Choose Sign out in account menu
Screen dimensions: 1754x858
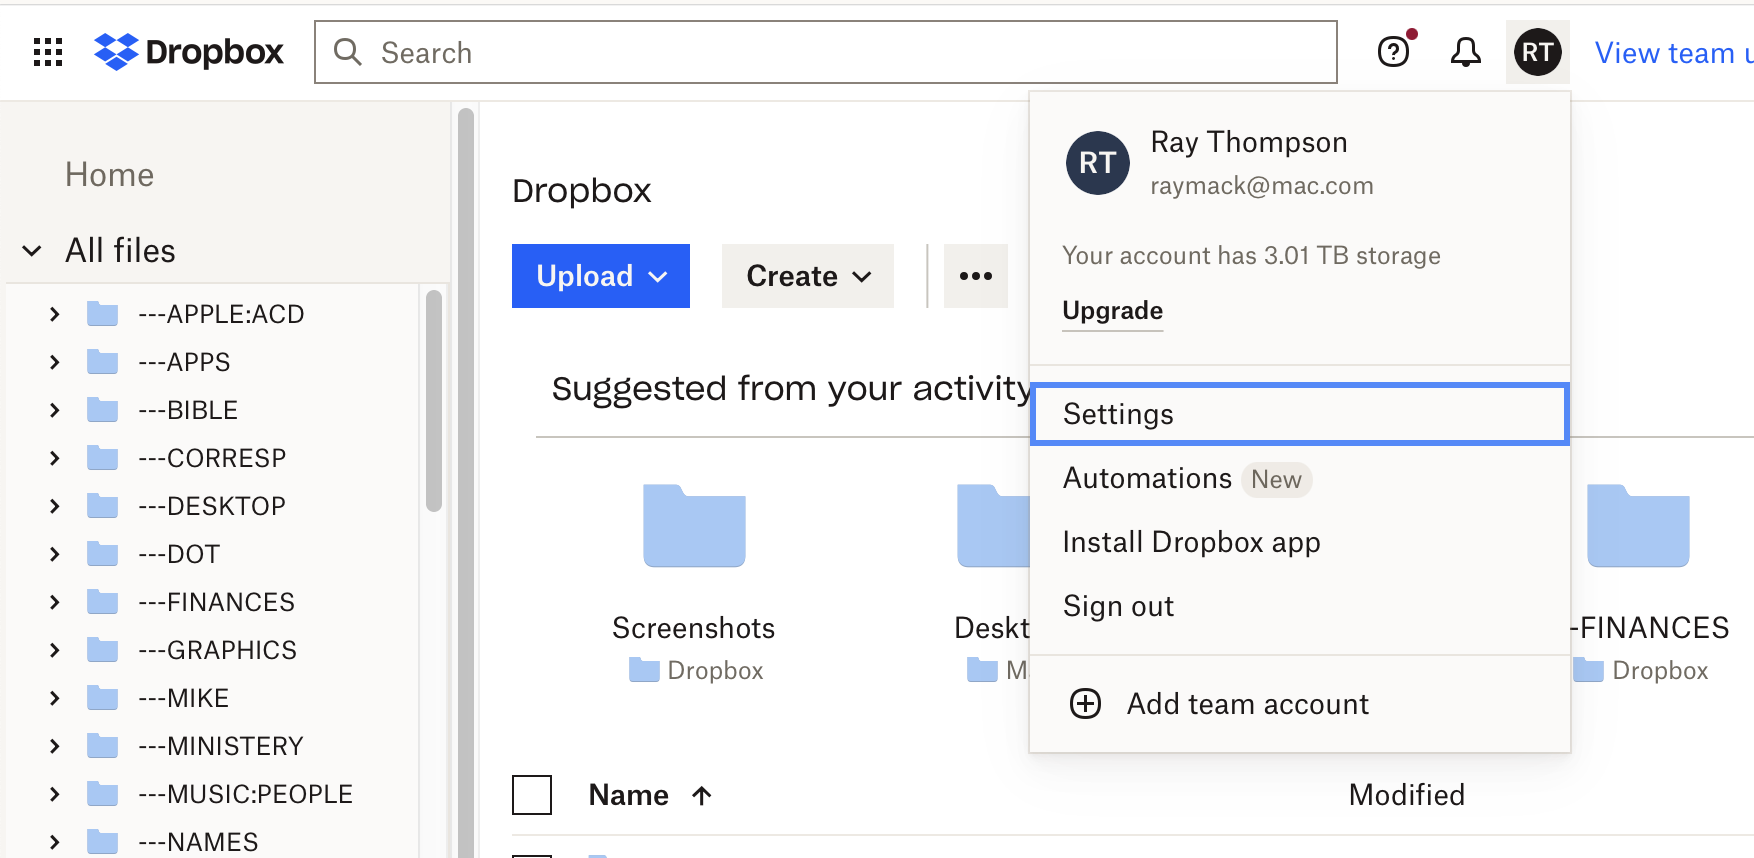pyautogui.click(x=1118, y=606)
